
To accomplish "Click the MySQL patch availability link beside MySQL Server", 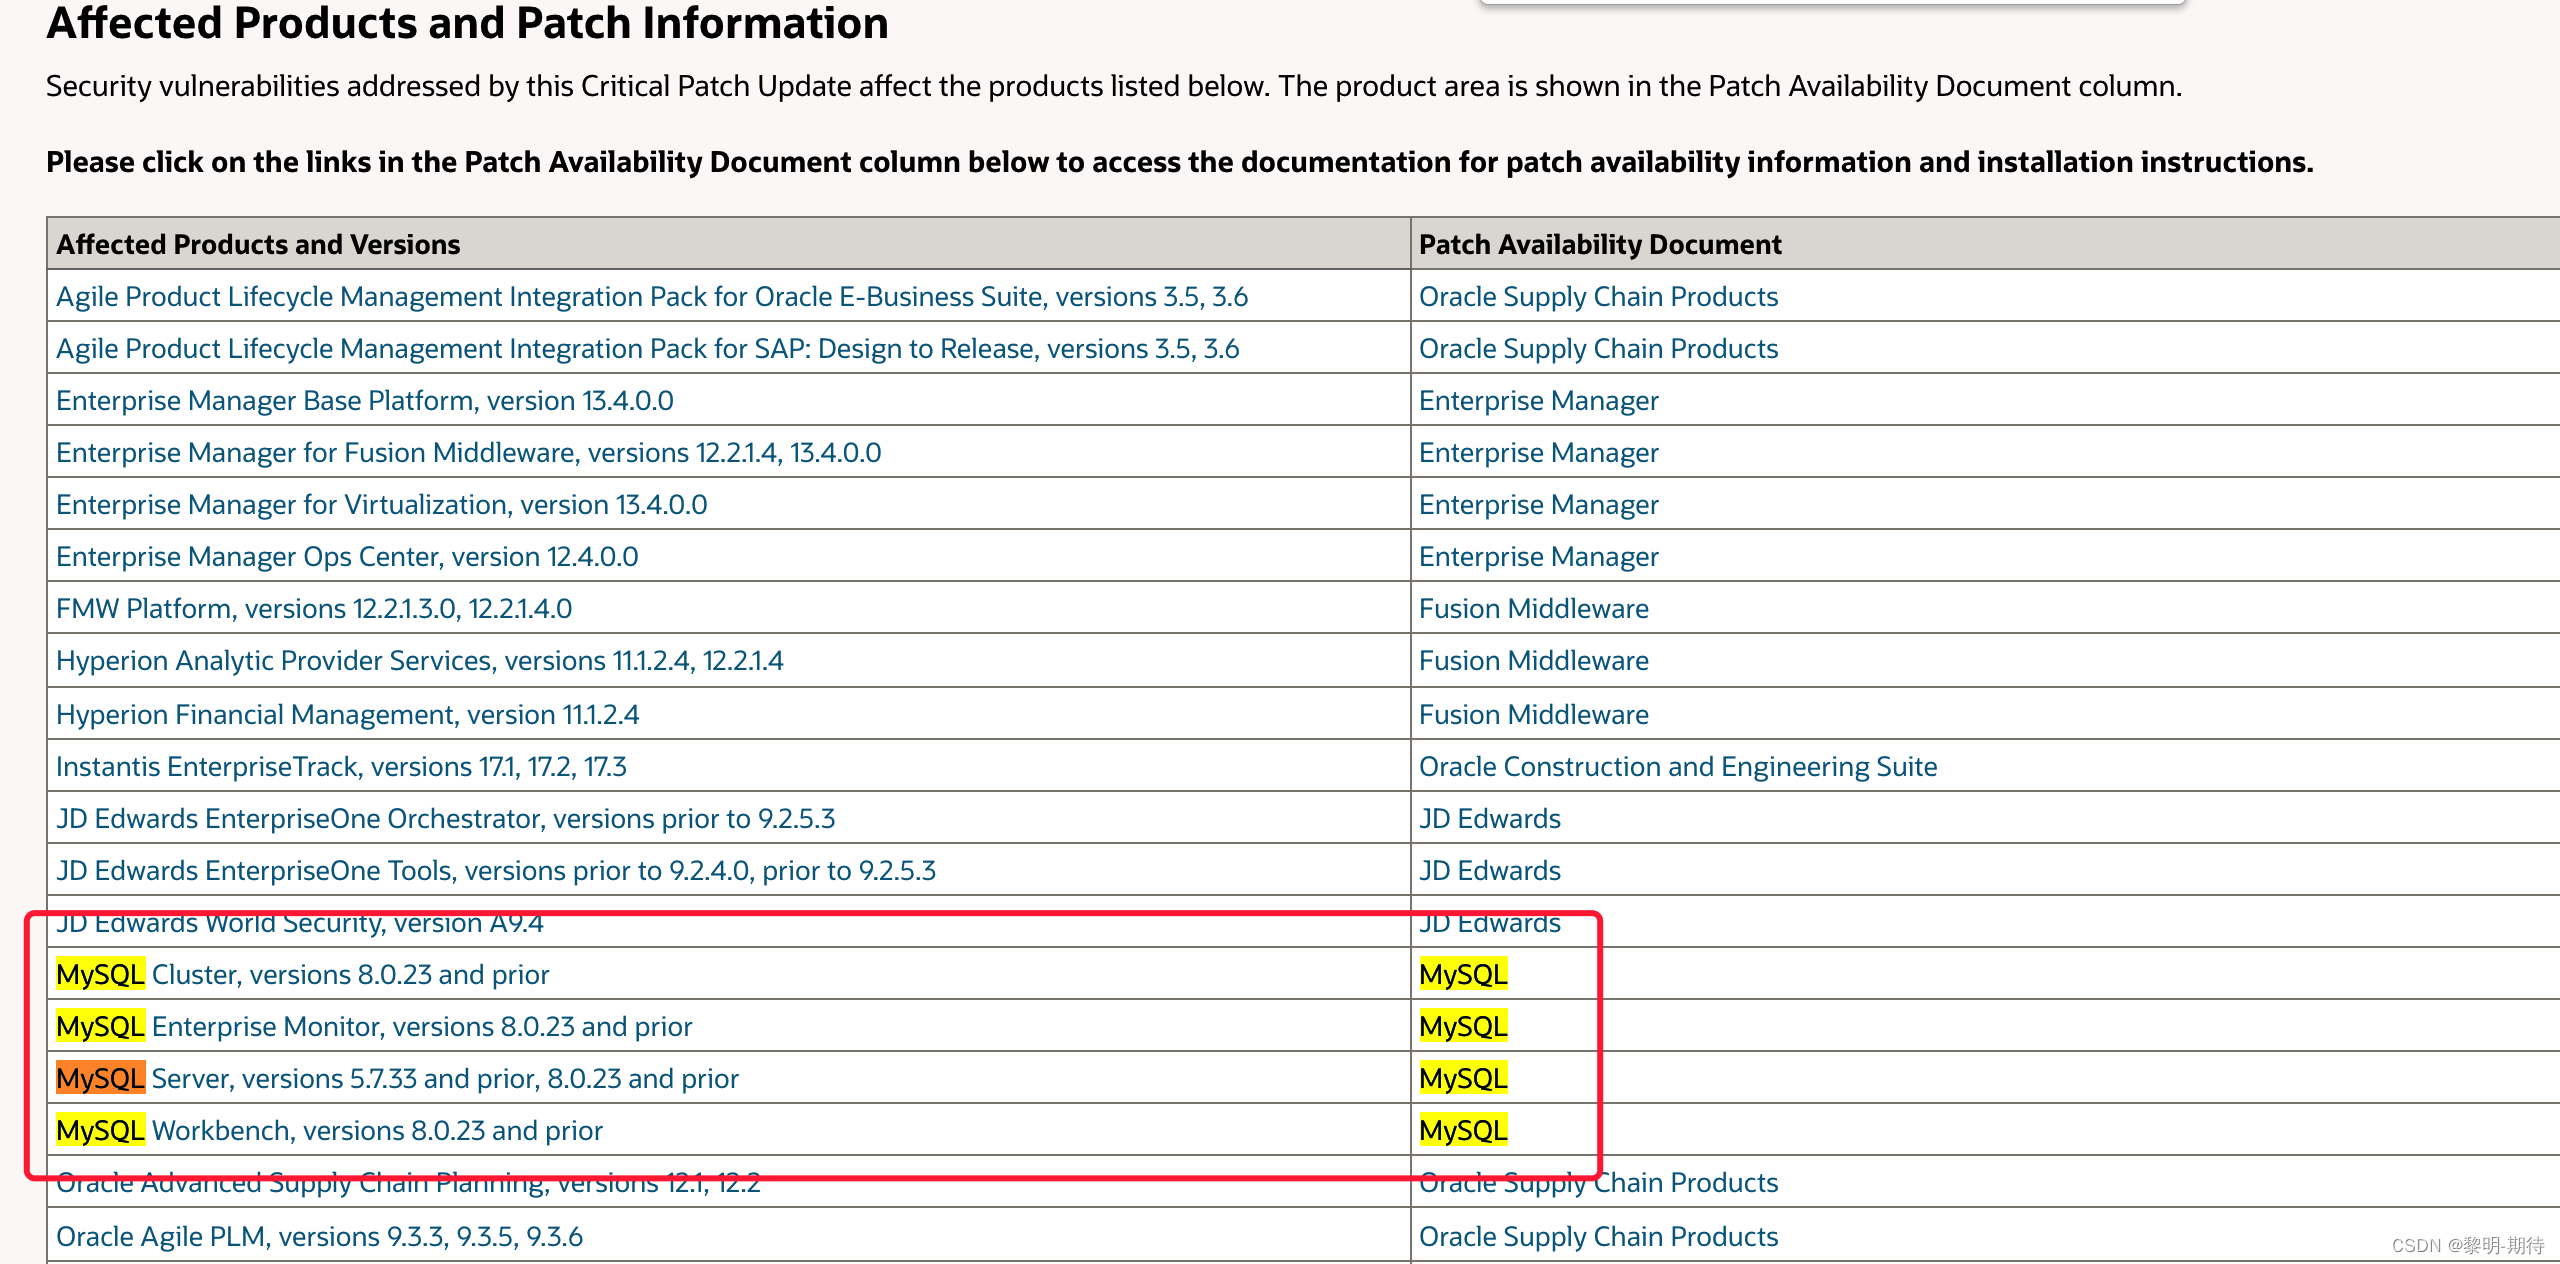I will (1463, 1078).
